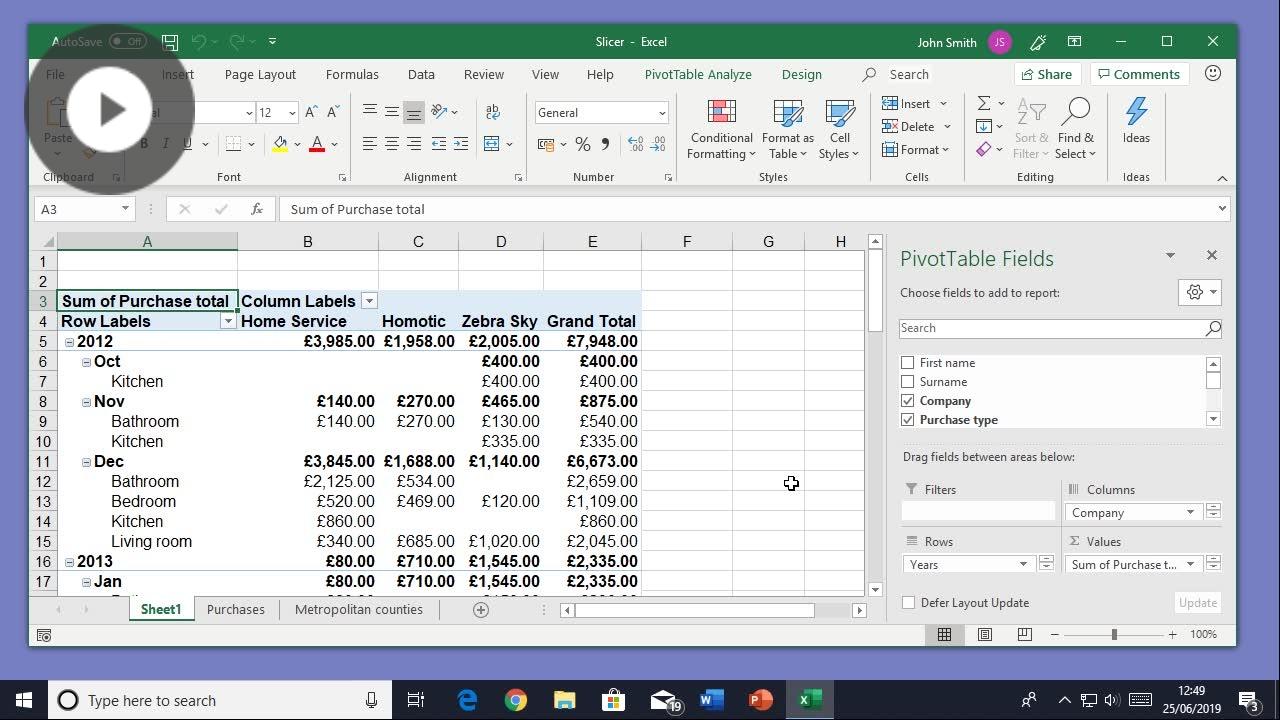The image size is (1280, 720).
Task: Open the Comments button
Action: click(1137, 74)
